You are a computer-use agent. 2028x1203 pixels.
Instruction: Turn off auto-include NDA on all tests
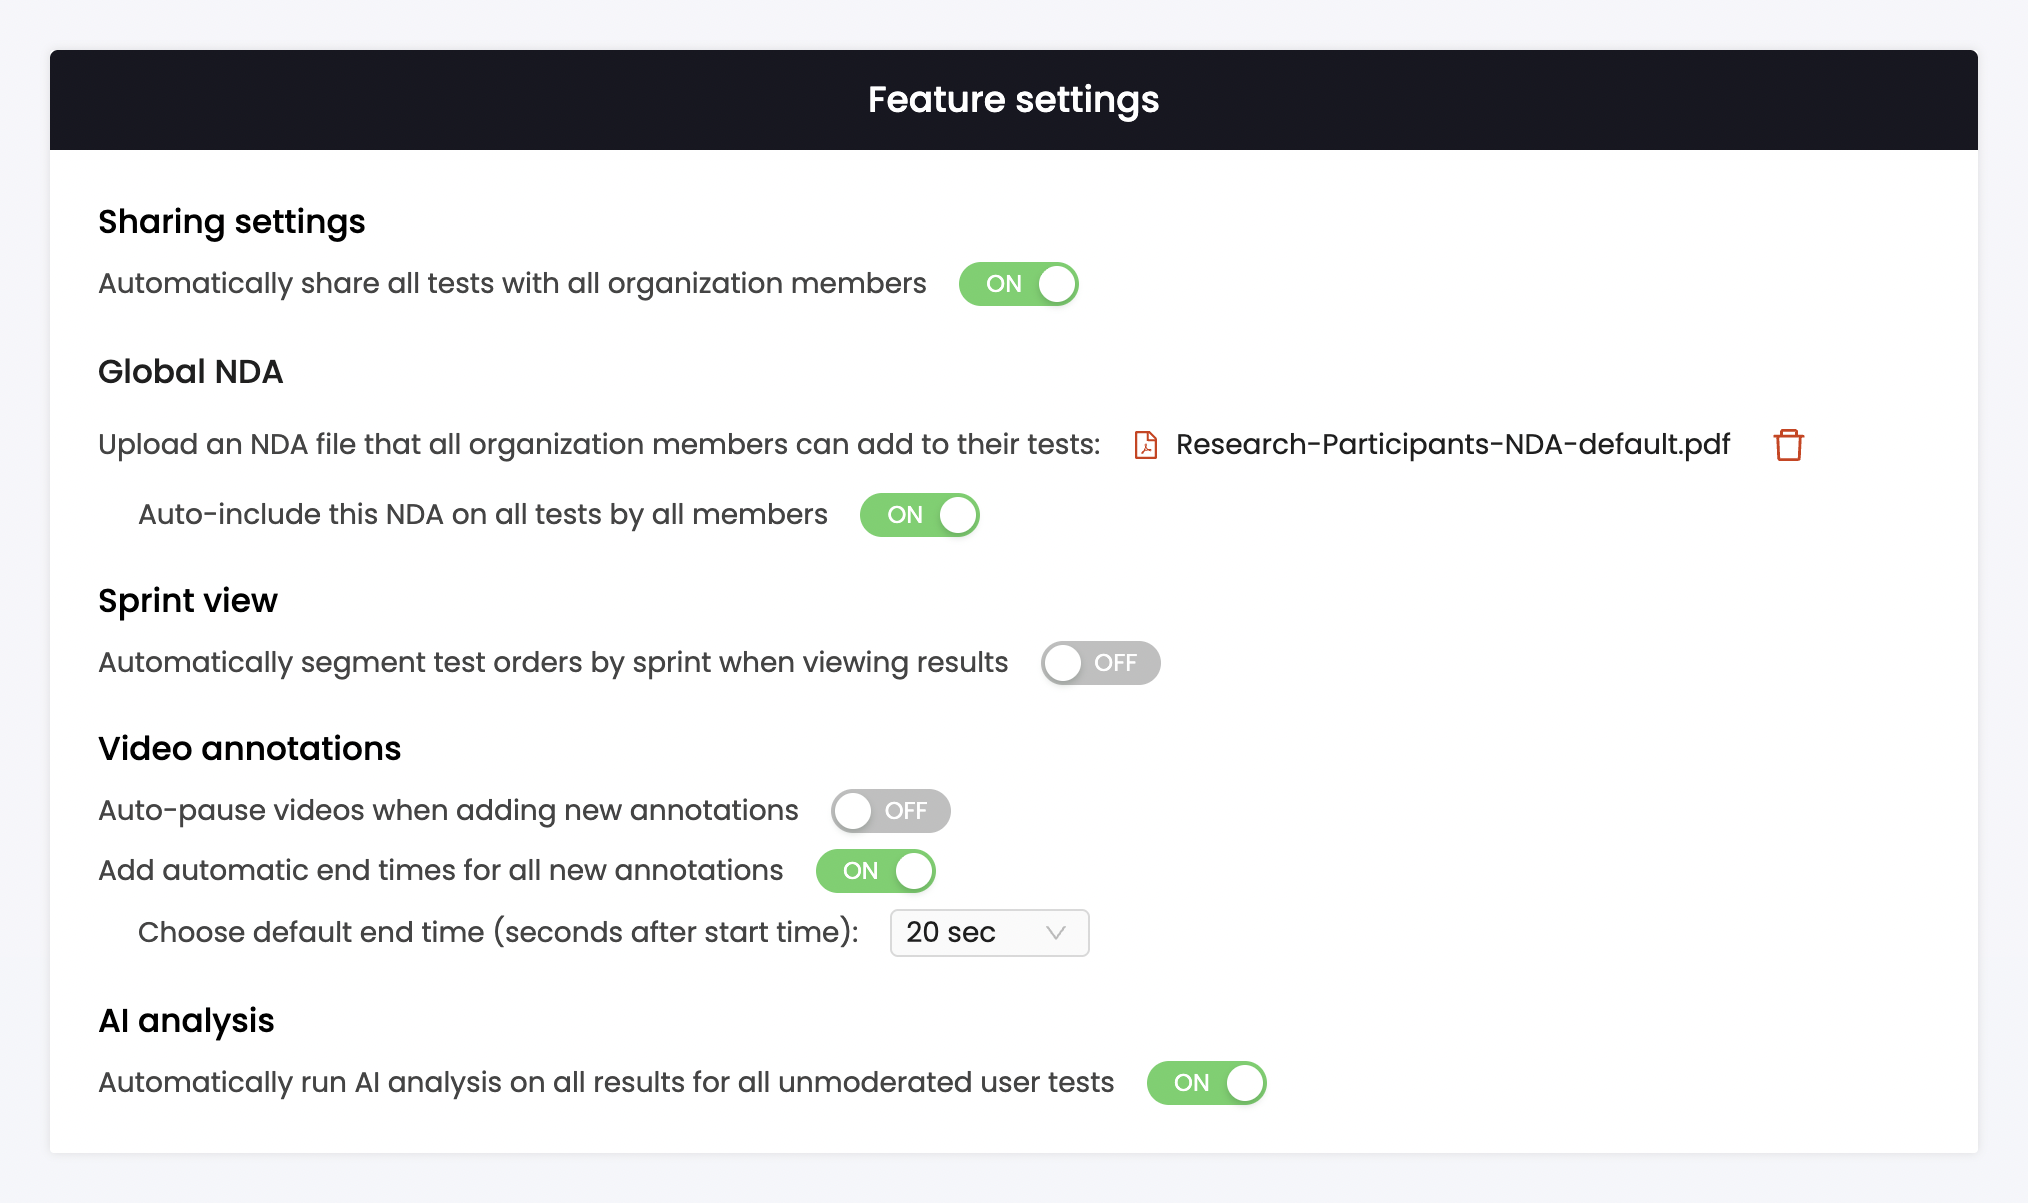919,515
